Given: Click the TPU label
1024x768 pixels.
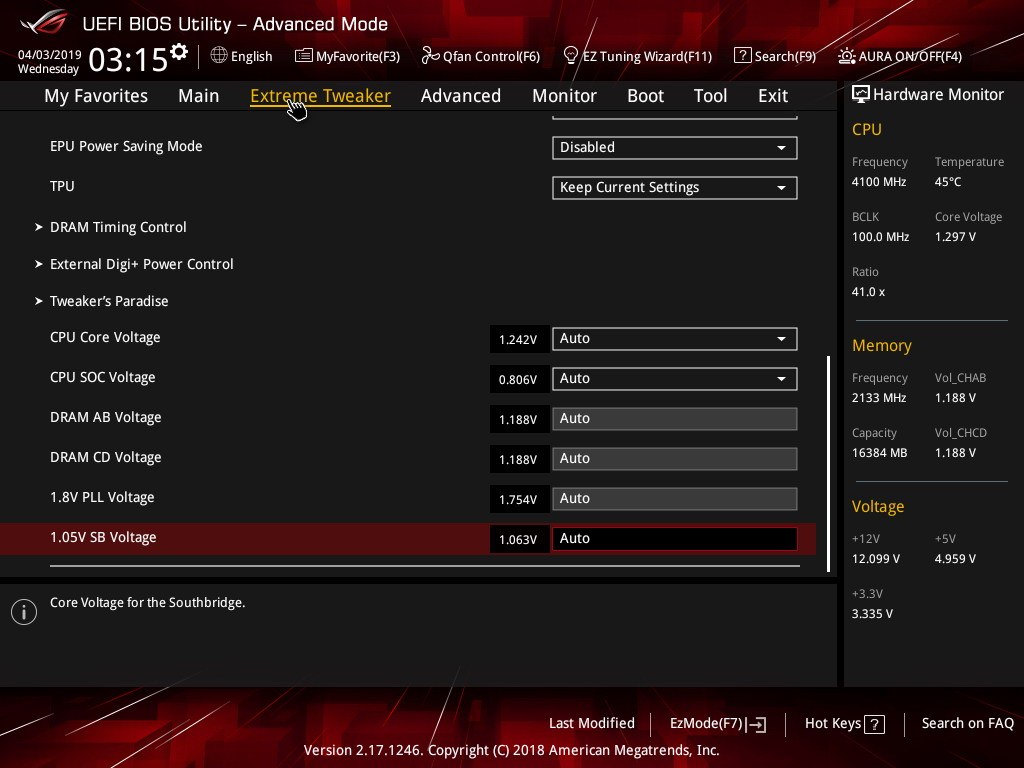Looking at the screenshot, I should tap(62, 186).
